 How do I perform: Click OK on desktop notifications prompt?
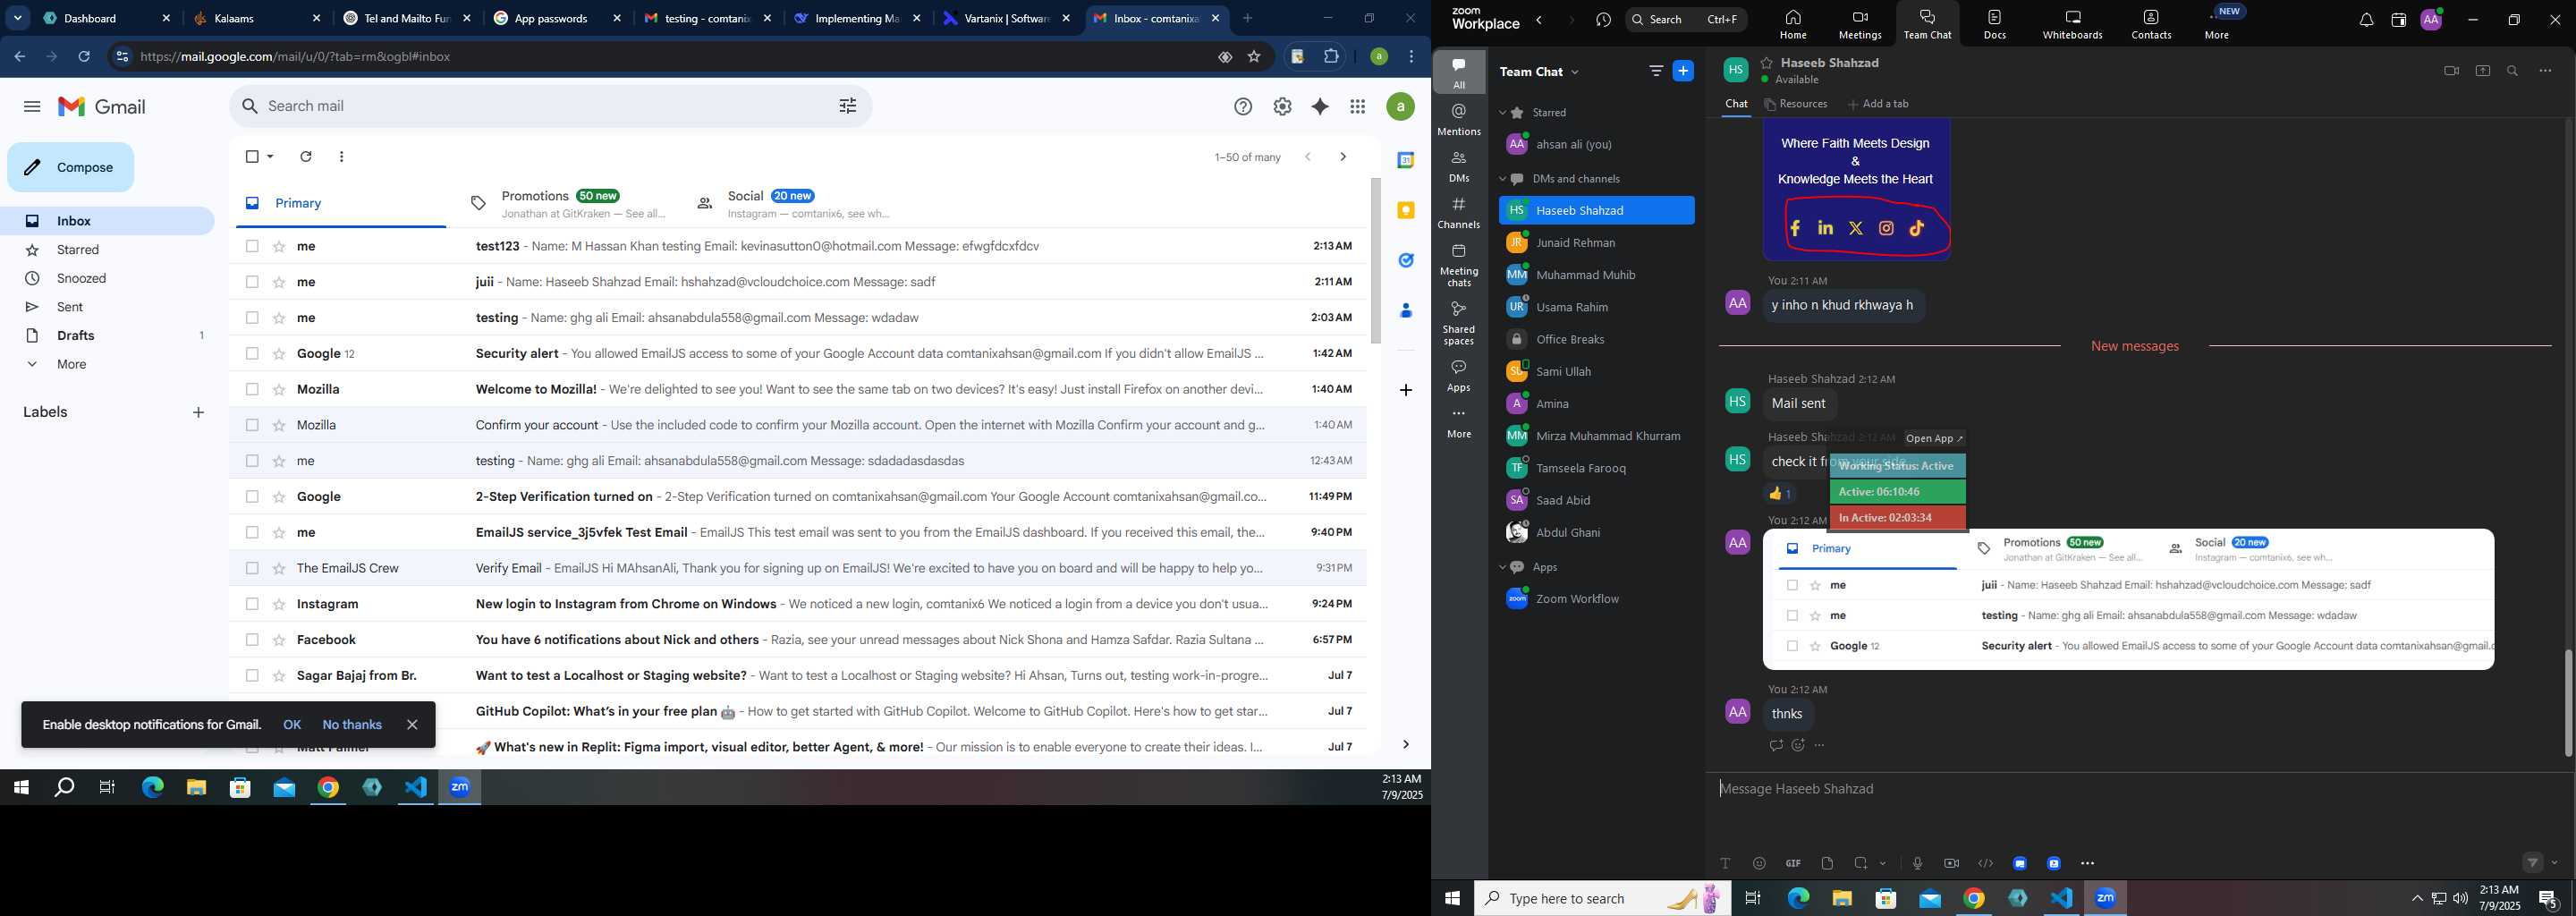292,725
